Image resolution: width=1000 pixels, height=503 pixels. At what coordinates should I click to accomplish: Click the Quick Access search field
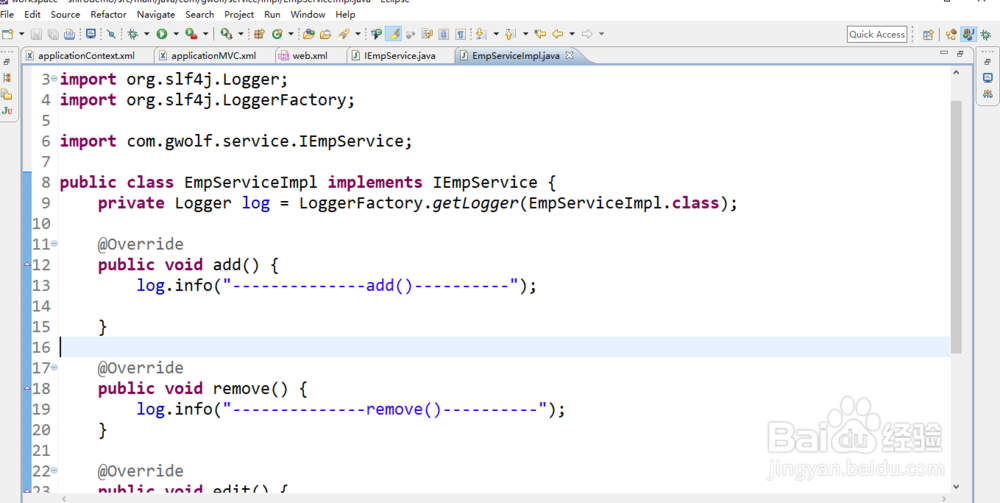(877, 34)
